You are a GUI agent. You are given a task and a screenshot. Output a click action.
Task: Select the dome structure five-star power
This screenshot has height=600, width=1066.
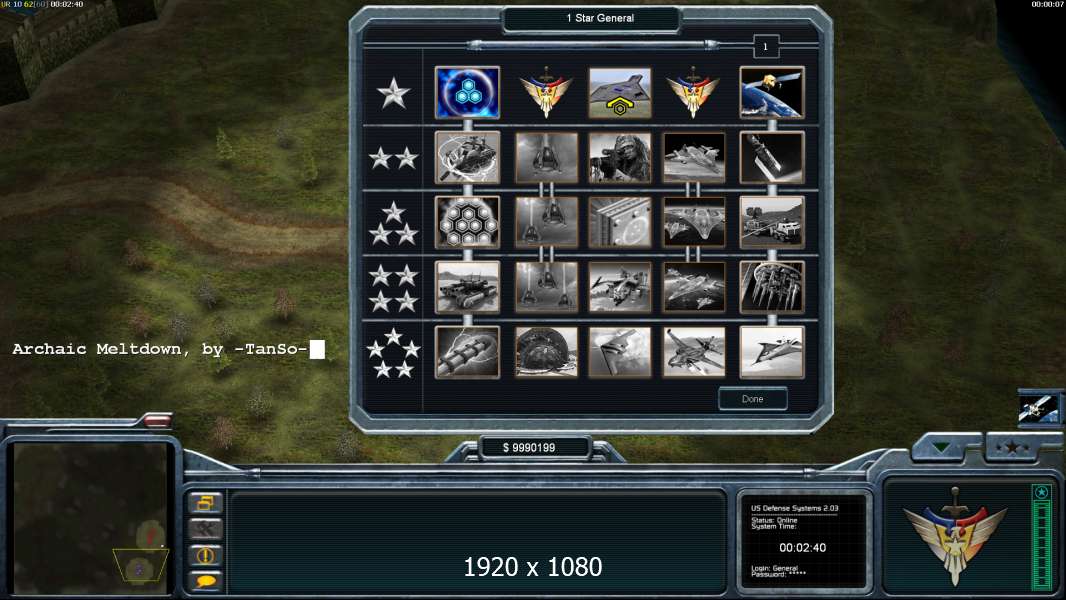pyautogui.click(x=546, y=353)
